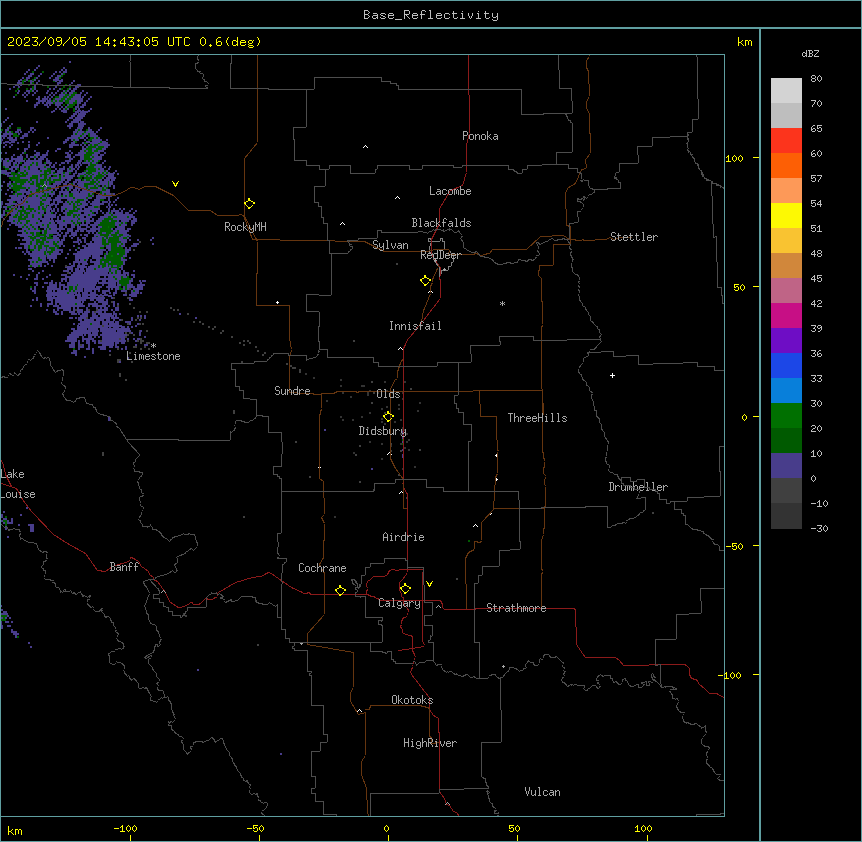Click the km unit label at bottom left
Screen dimensions: 862x842
(x=15, y=831)
